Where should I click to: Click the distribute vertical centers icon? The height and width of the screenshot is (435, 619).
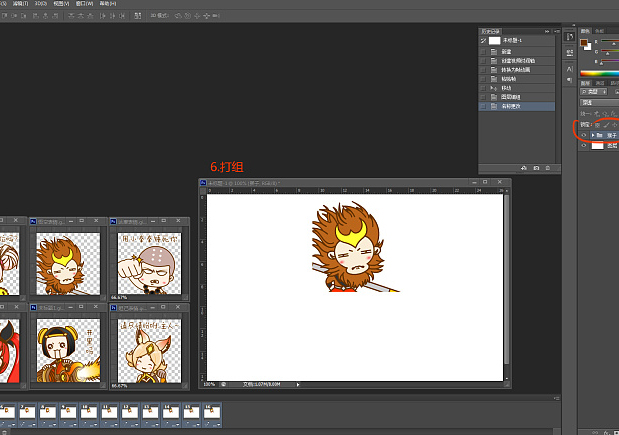[81, 16]
